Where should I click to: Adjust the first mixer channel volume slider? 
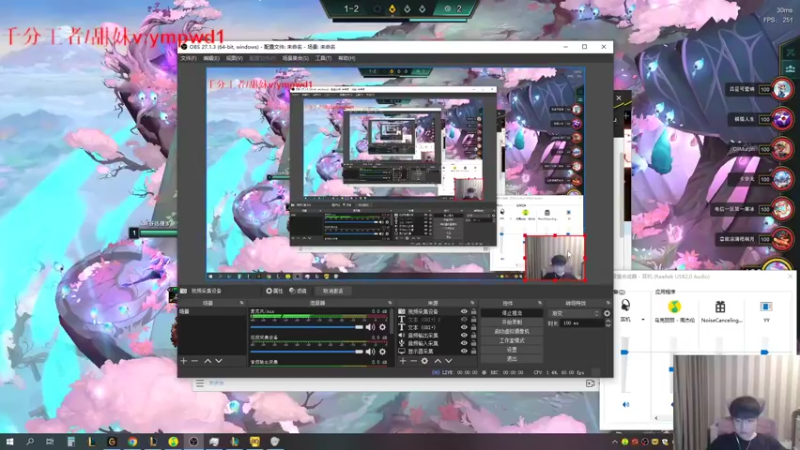[x=307, y=327]
